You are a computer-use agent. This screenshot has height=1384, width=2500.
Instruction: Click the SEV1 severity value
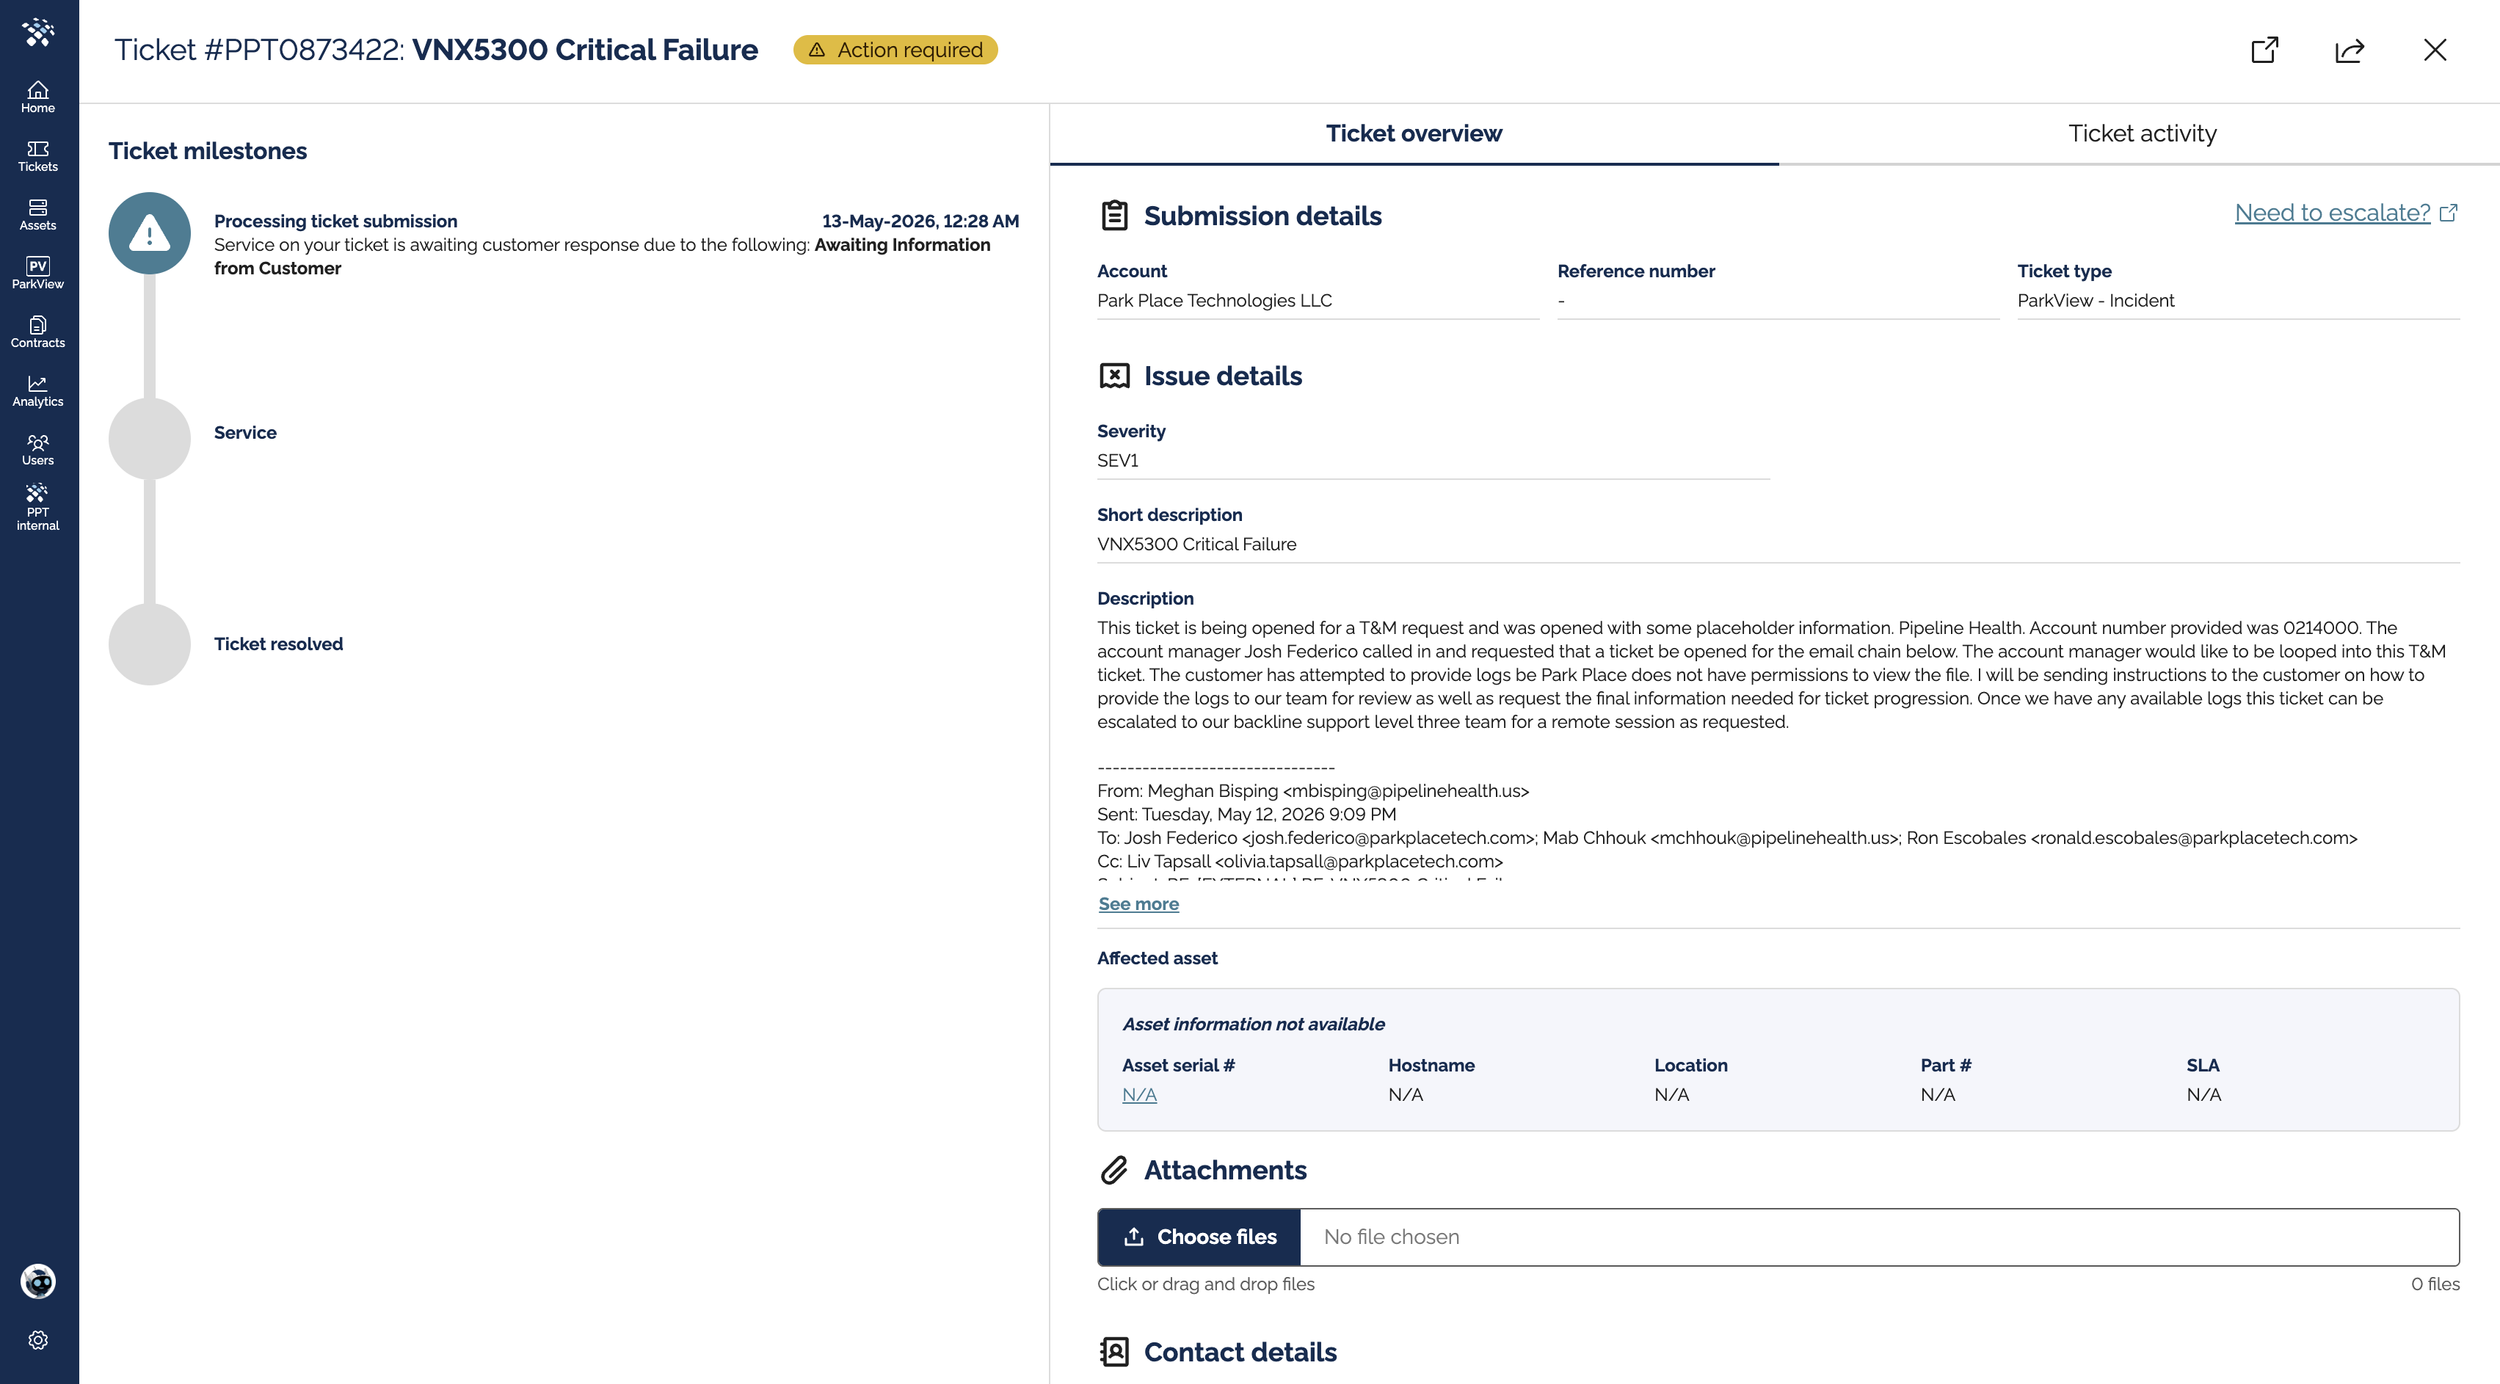click(x=1118, y=461)
